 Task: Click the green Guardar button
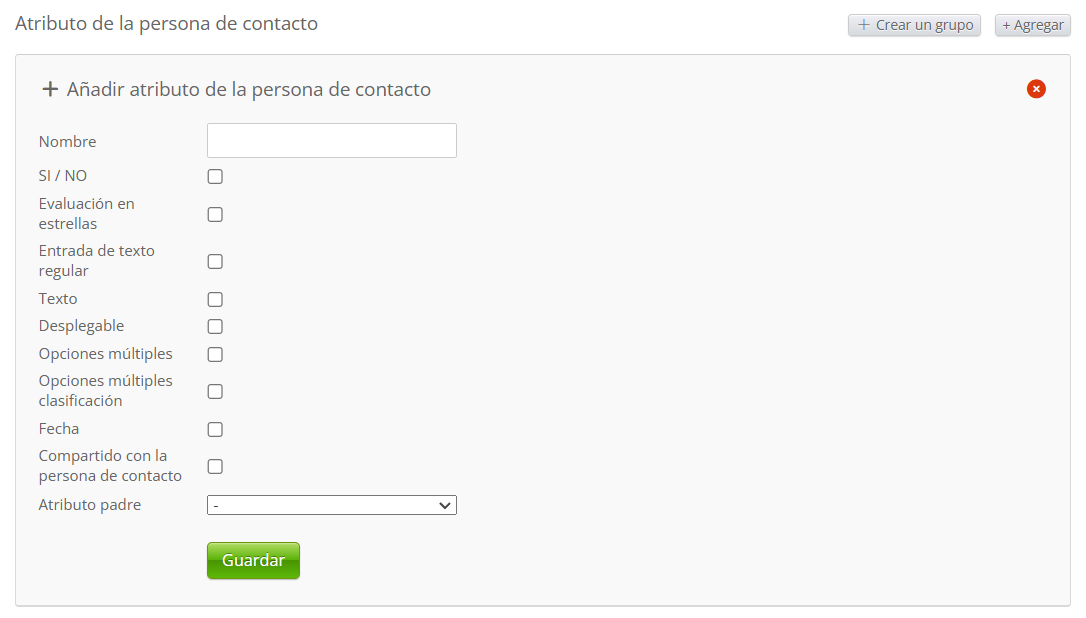pyautogui.click(x=253, y=560)
